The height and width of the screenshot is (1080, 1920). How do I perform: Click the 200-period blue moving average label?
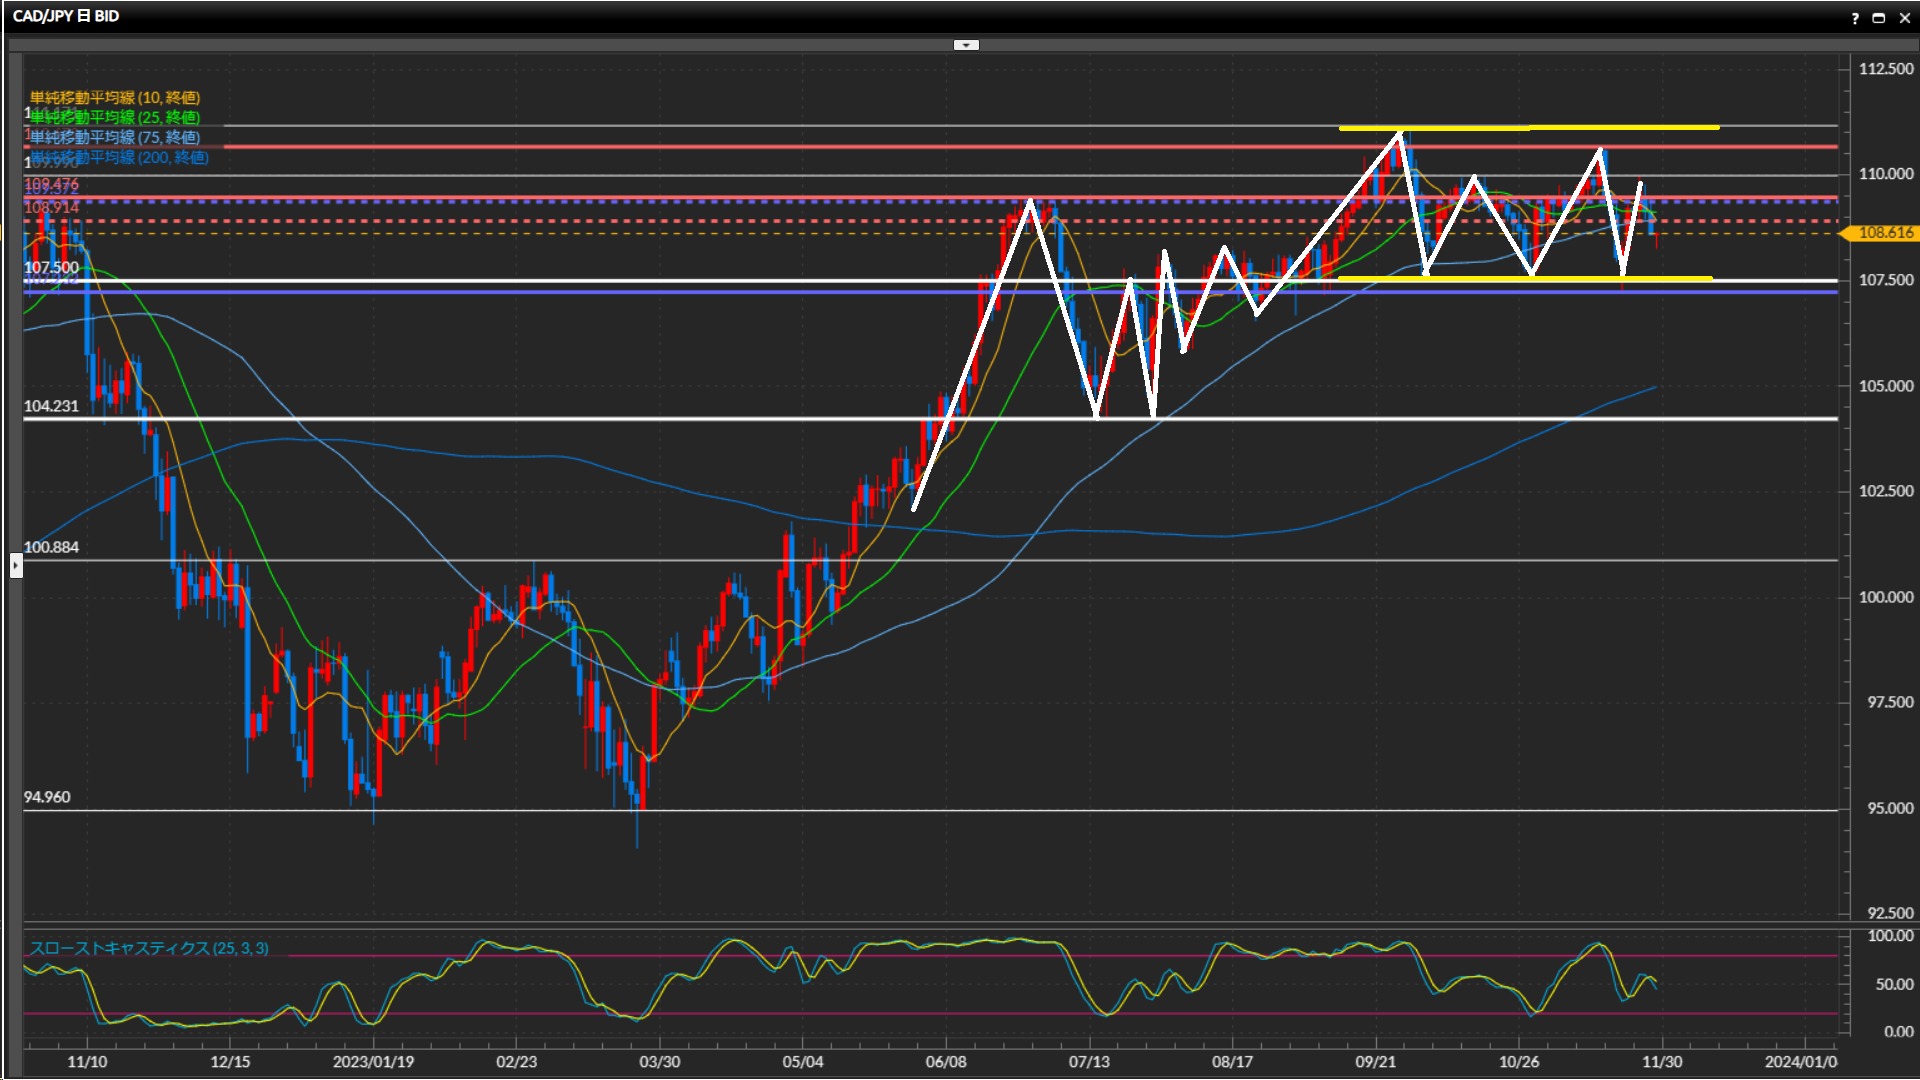[118, 157]
